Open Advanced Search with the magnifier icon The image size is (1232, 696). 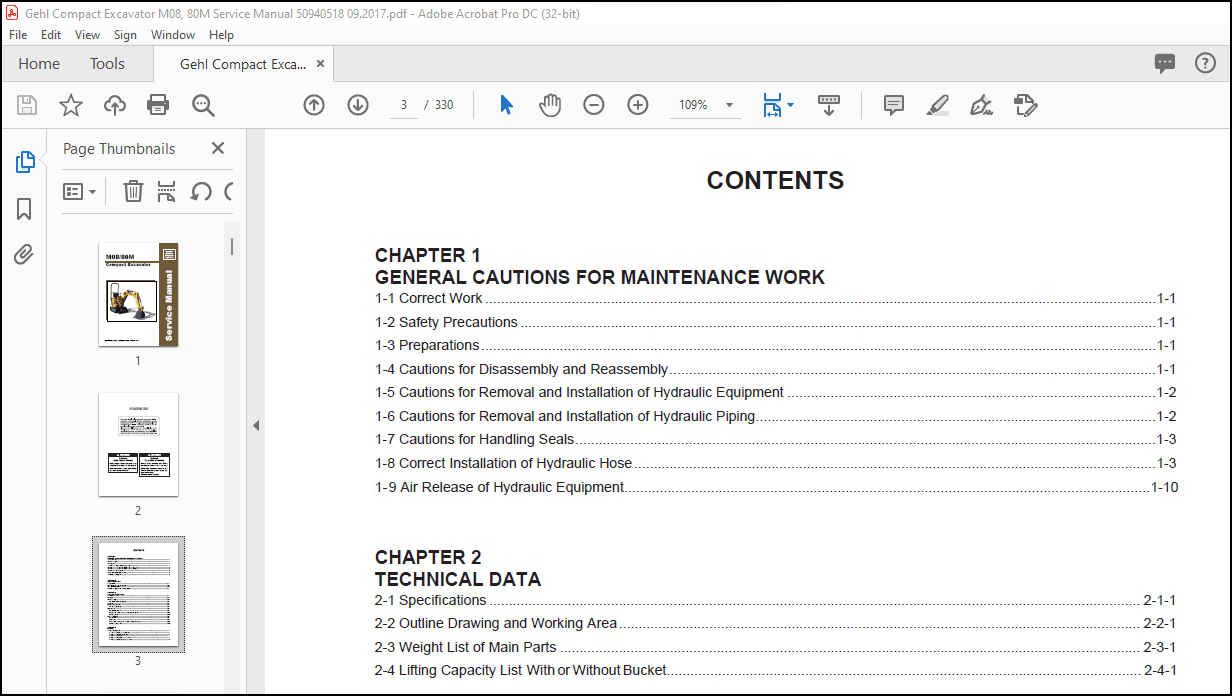click(203, 104)
